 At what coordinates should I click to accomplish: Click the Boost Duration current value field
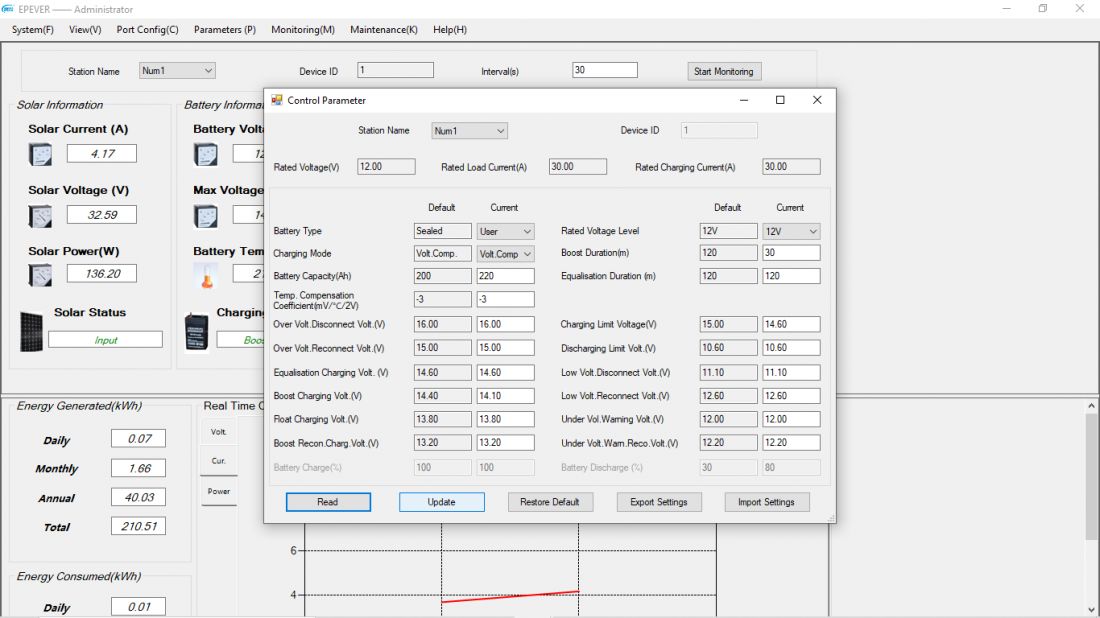(791, 253)
